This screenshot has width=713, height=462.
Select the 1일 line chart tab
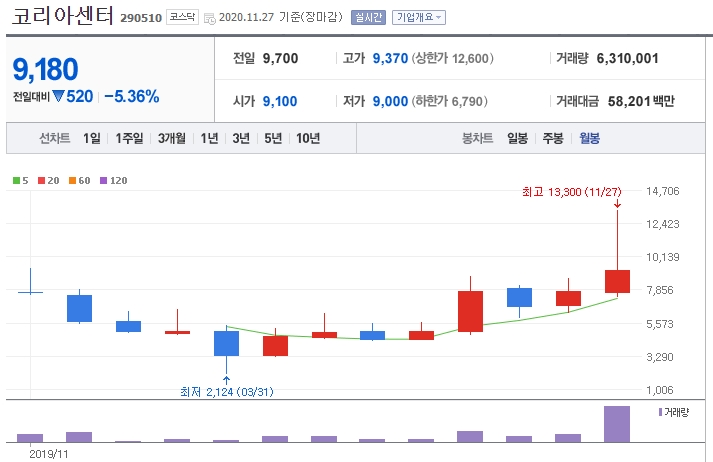[x=91, y=138]
